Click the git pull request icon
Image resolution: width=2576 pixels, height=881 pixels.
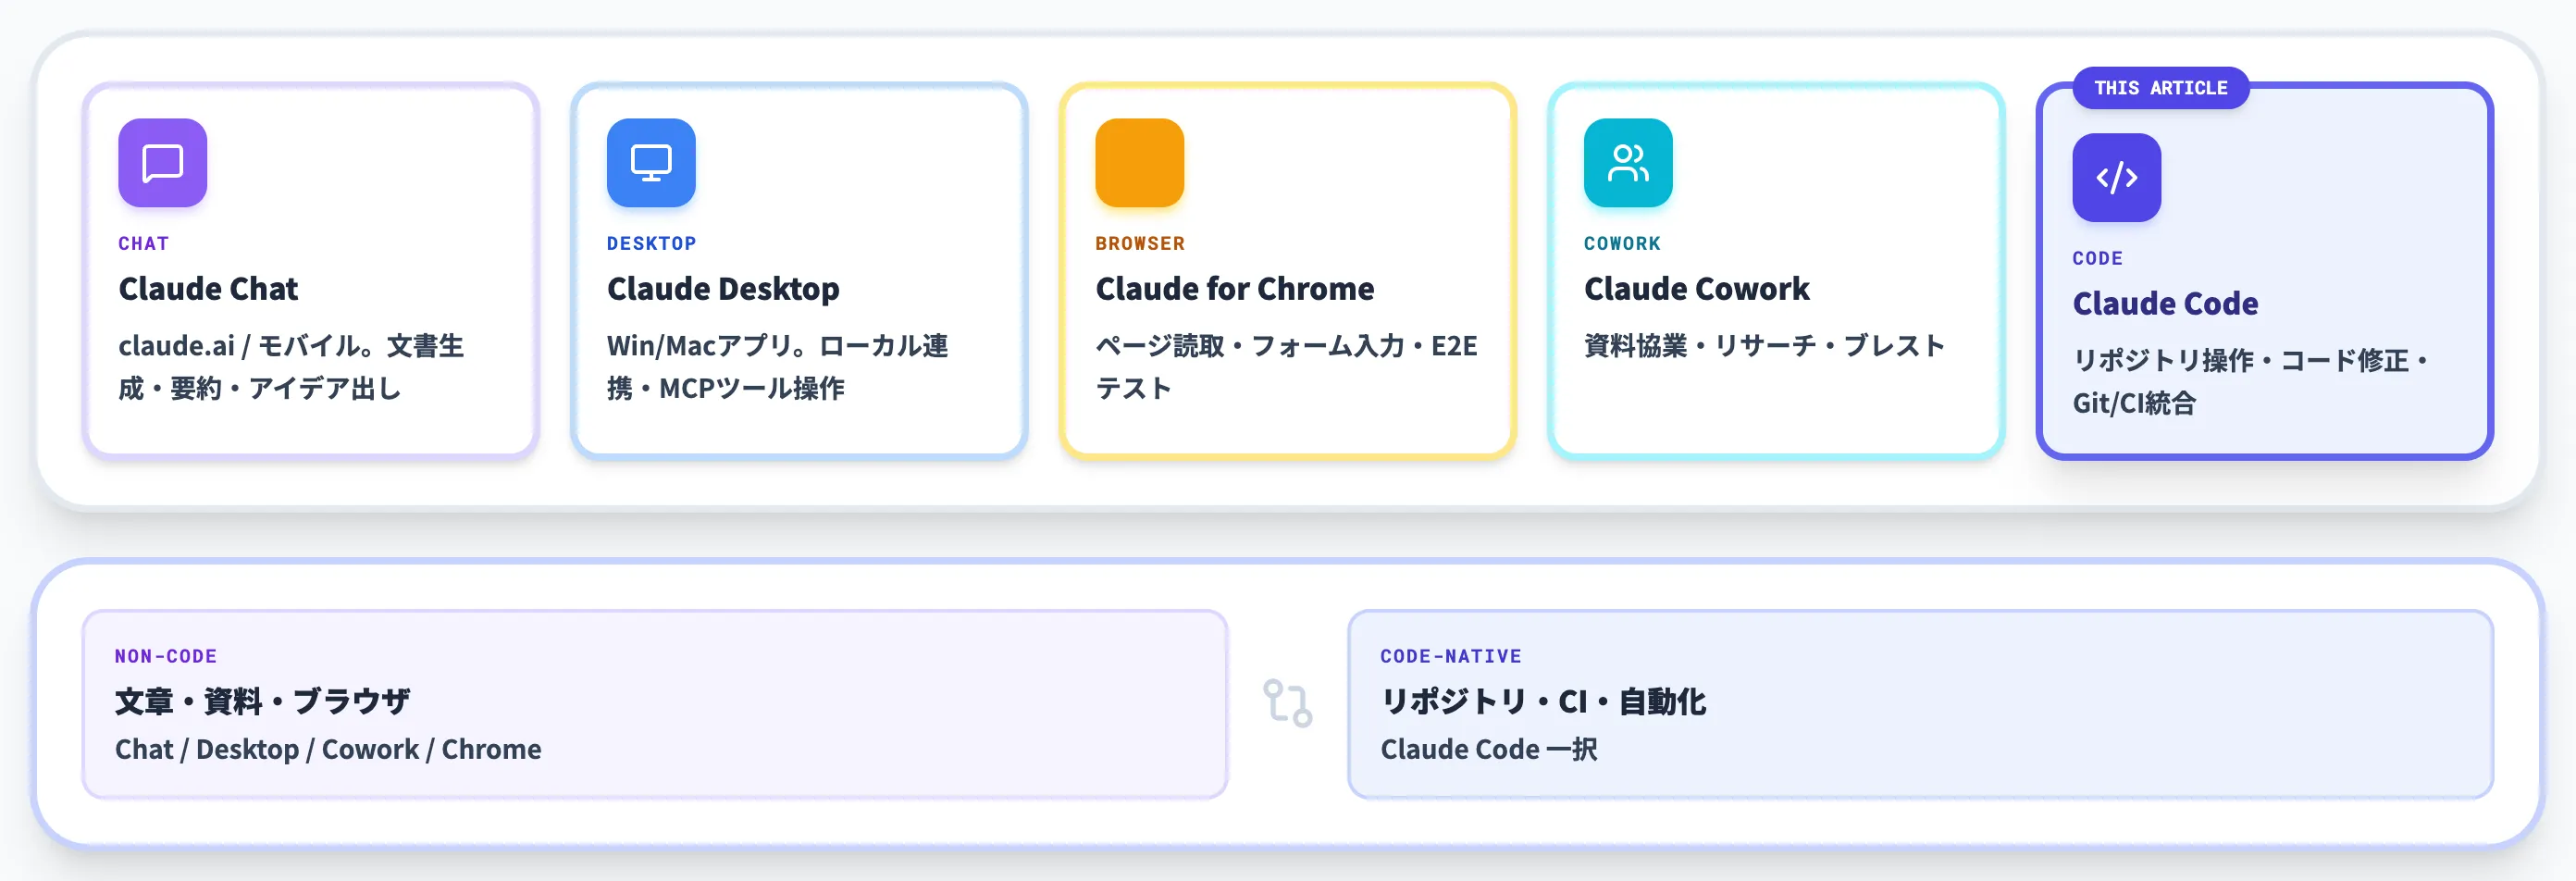1288,703
